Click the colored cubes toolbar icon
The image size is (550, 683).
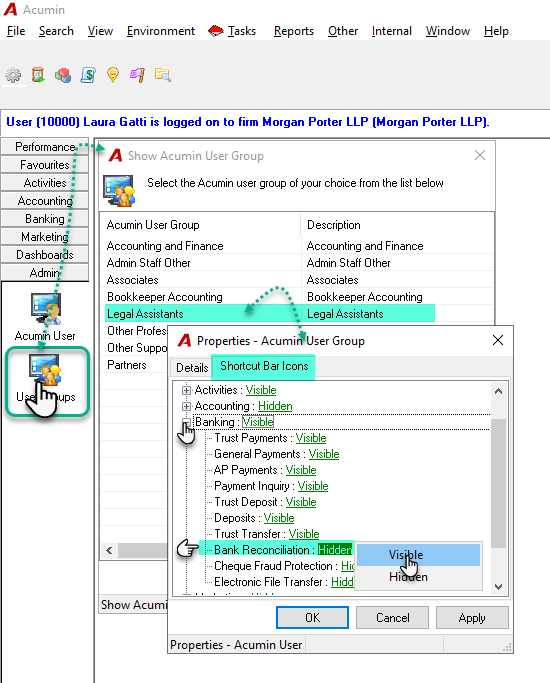63,75
